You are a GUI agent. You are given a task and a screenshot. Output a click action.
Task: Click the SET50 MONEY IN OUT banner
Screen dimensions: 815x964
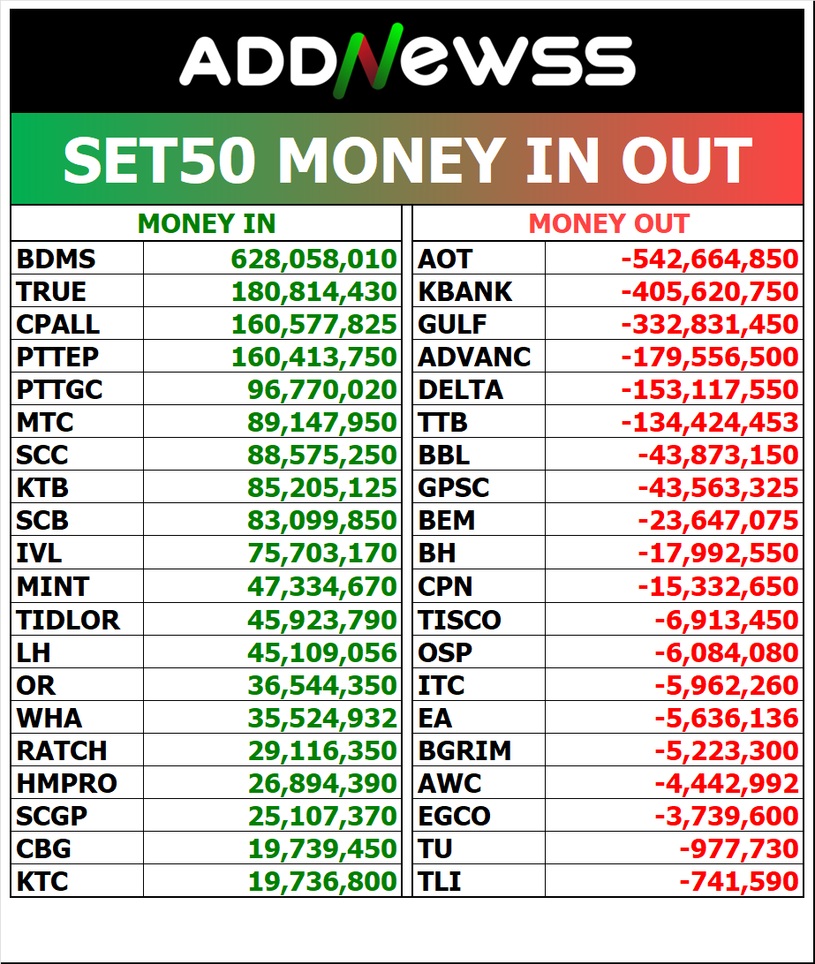pyautogui.click(x=407, y=160)
